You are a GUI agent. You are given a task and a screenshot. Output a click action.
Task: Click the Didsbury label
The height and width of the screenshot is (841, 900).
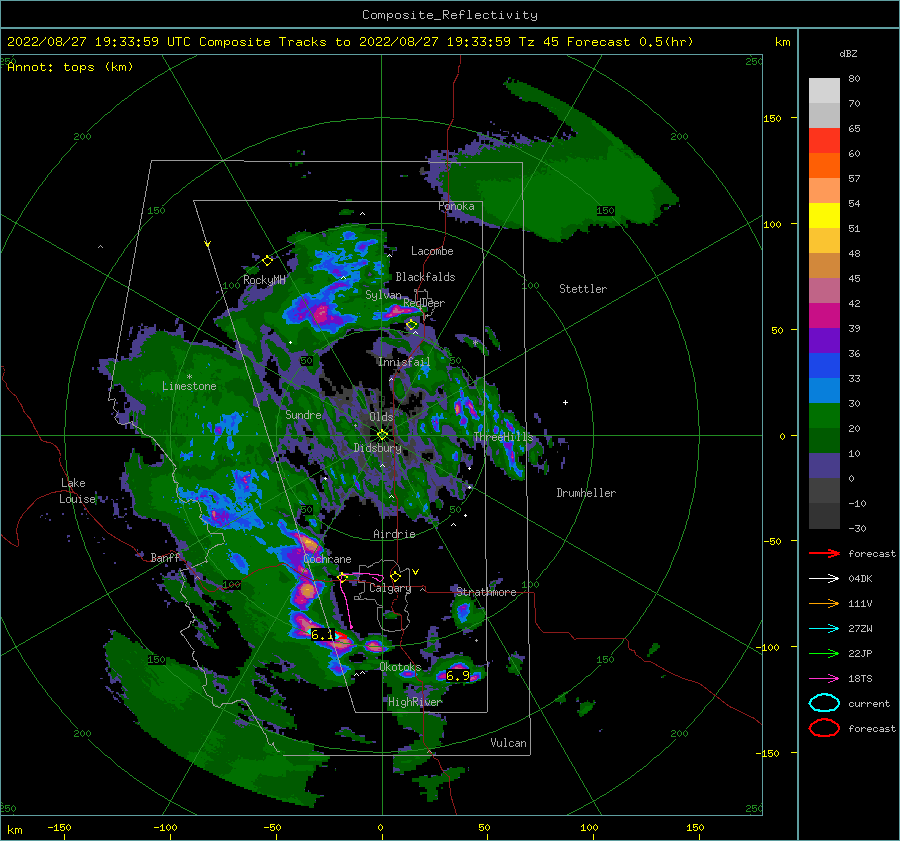pyautogui.click(x=378, y=448)
